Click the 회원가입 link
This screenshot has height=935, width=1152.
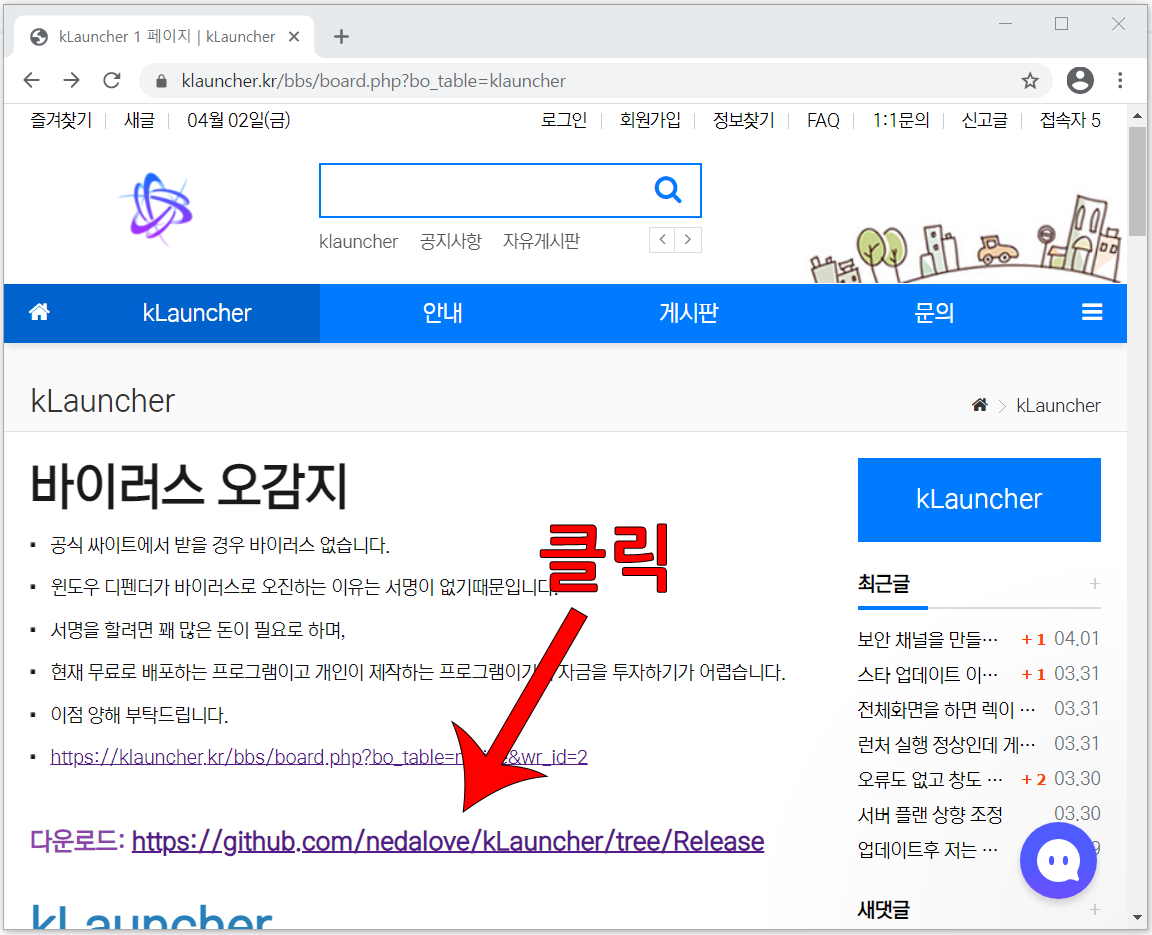point(650,120)
